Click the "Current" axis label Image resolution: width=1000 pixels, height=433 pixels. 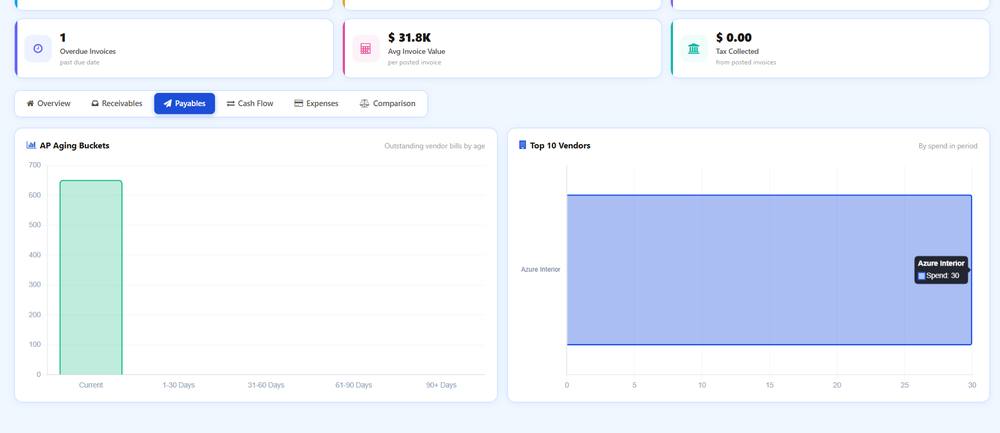click(91, 385)
